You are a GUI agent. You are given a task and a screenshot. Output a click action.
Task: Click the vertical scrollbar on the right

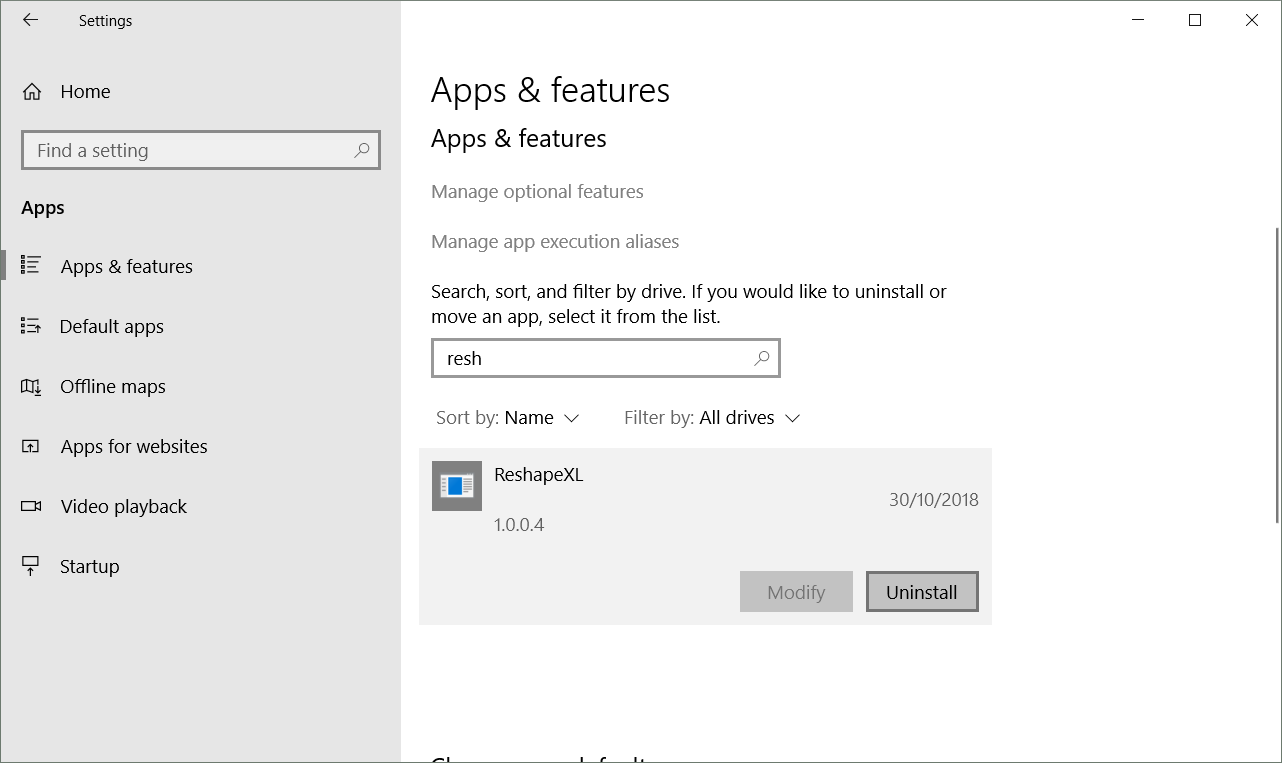pyautogui.click(x=1276, y=375)
